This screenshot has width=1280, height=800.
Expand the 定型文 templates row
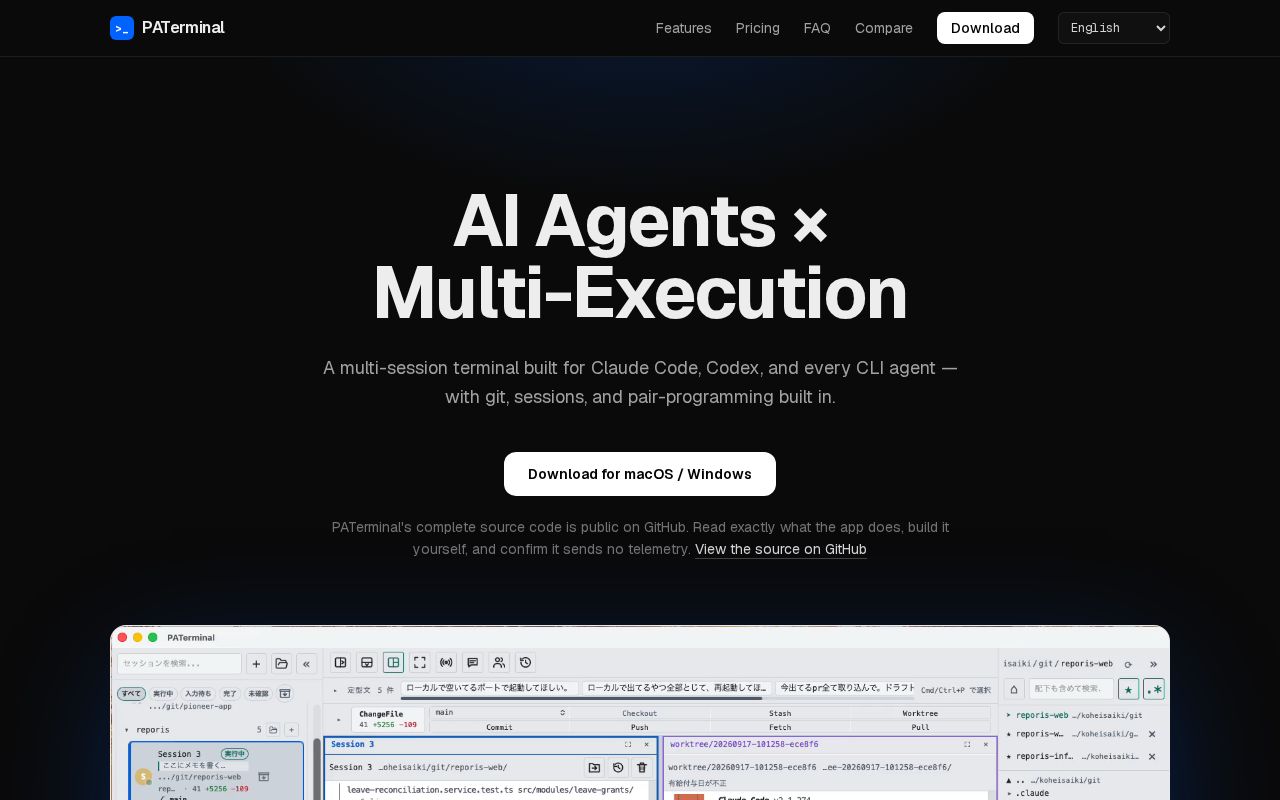point(336,690)
